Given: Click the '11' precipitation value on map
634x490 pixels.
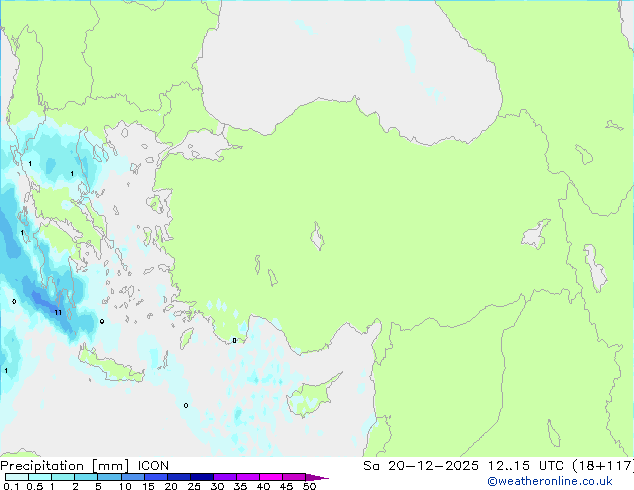Looking at the screenshot, I should click(58, 312).
